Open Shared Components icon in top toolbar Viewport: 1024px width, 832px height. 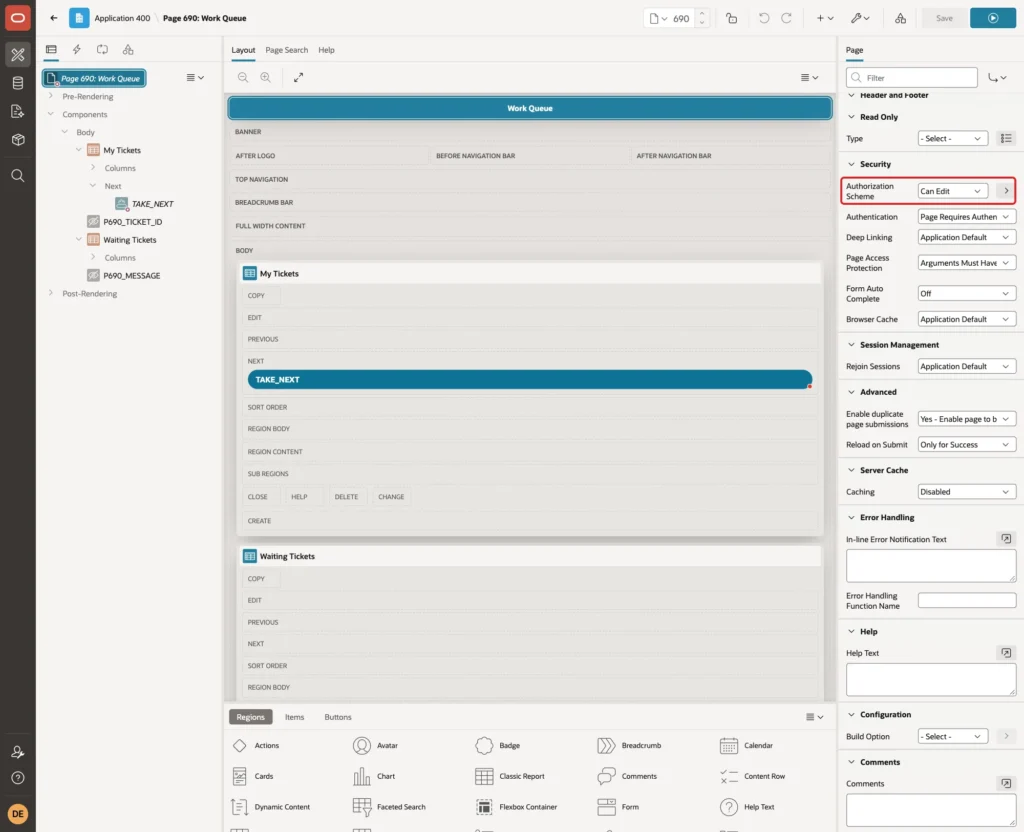(x=901, y=18)
